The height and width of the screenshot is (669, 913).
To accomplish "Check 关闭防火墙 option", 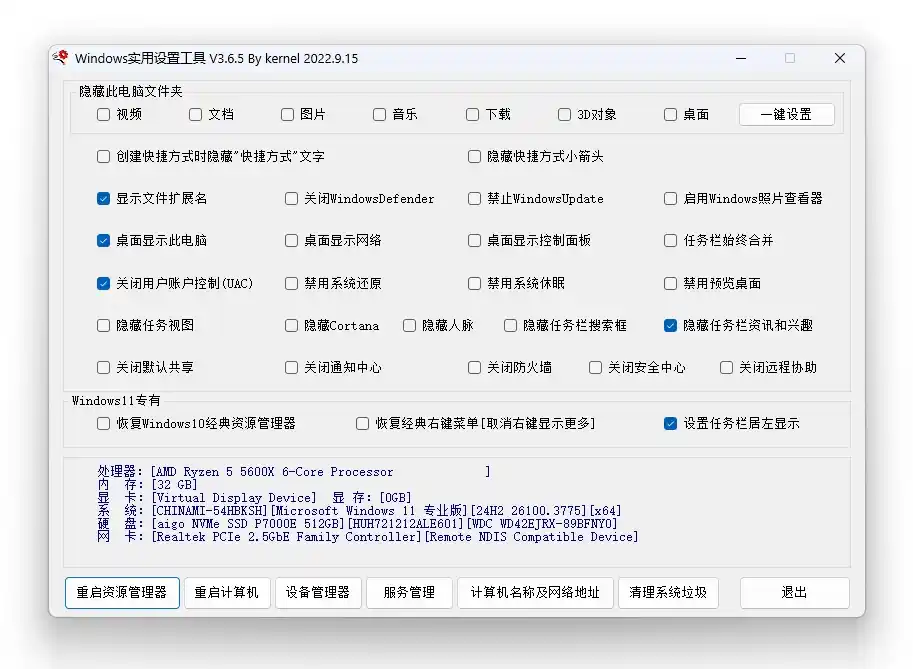I will (475, 367).
